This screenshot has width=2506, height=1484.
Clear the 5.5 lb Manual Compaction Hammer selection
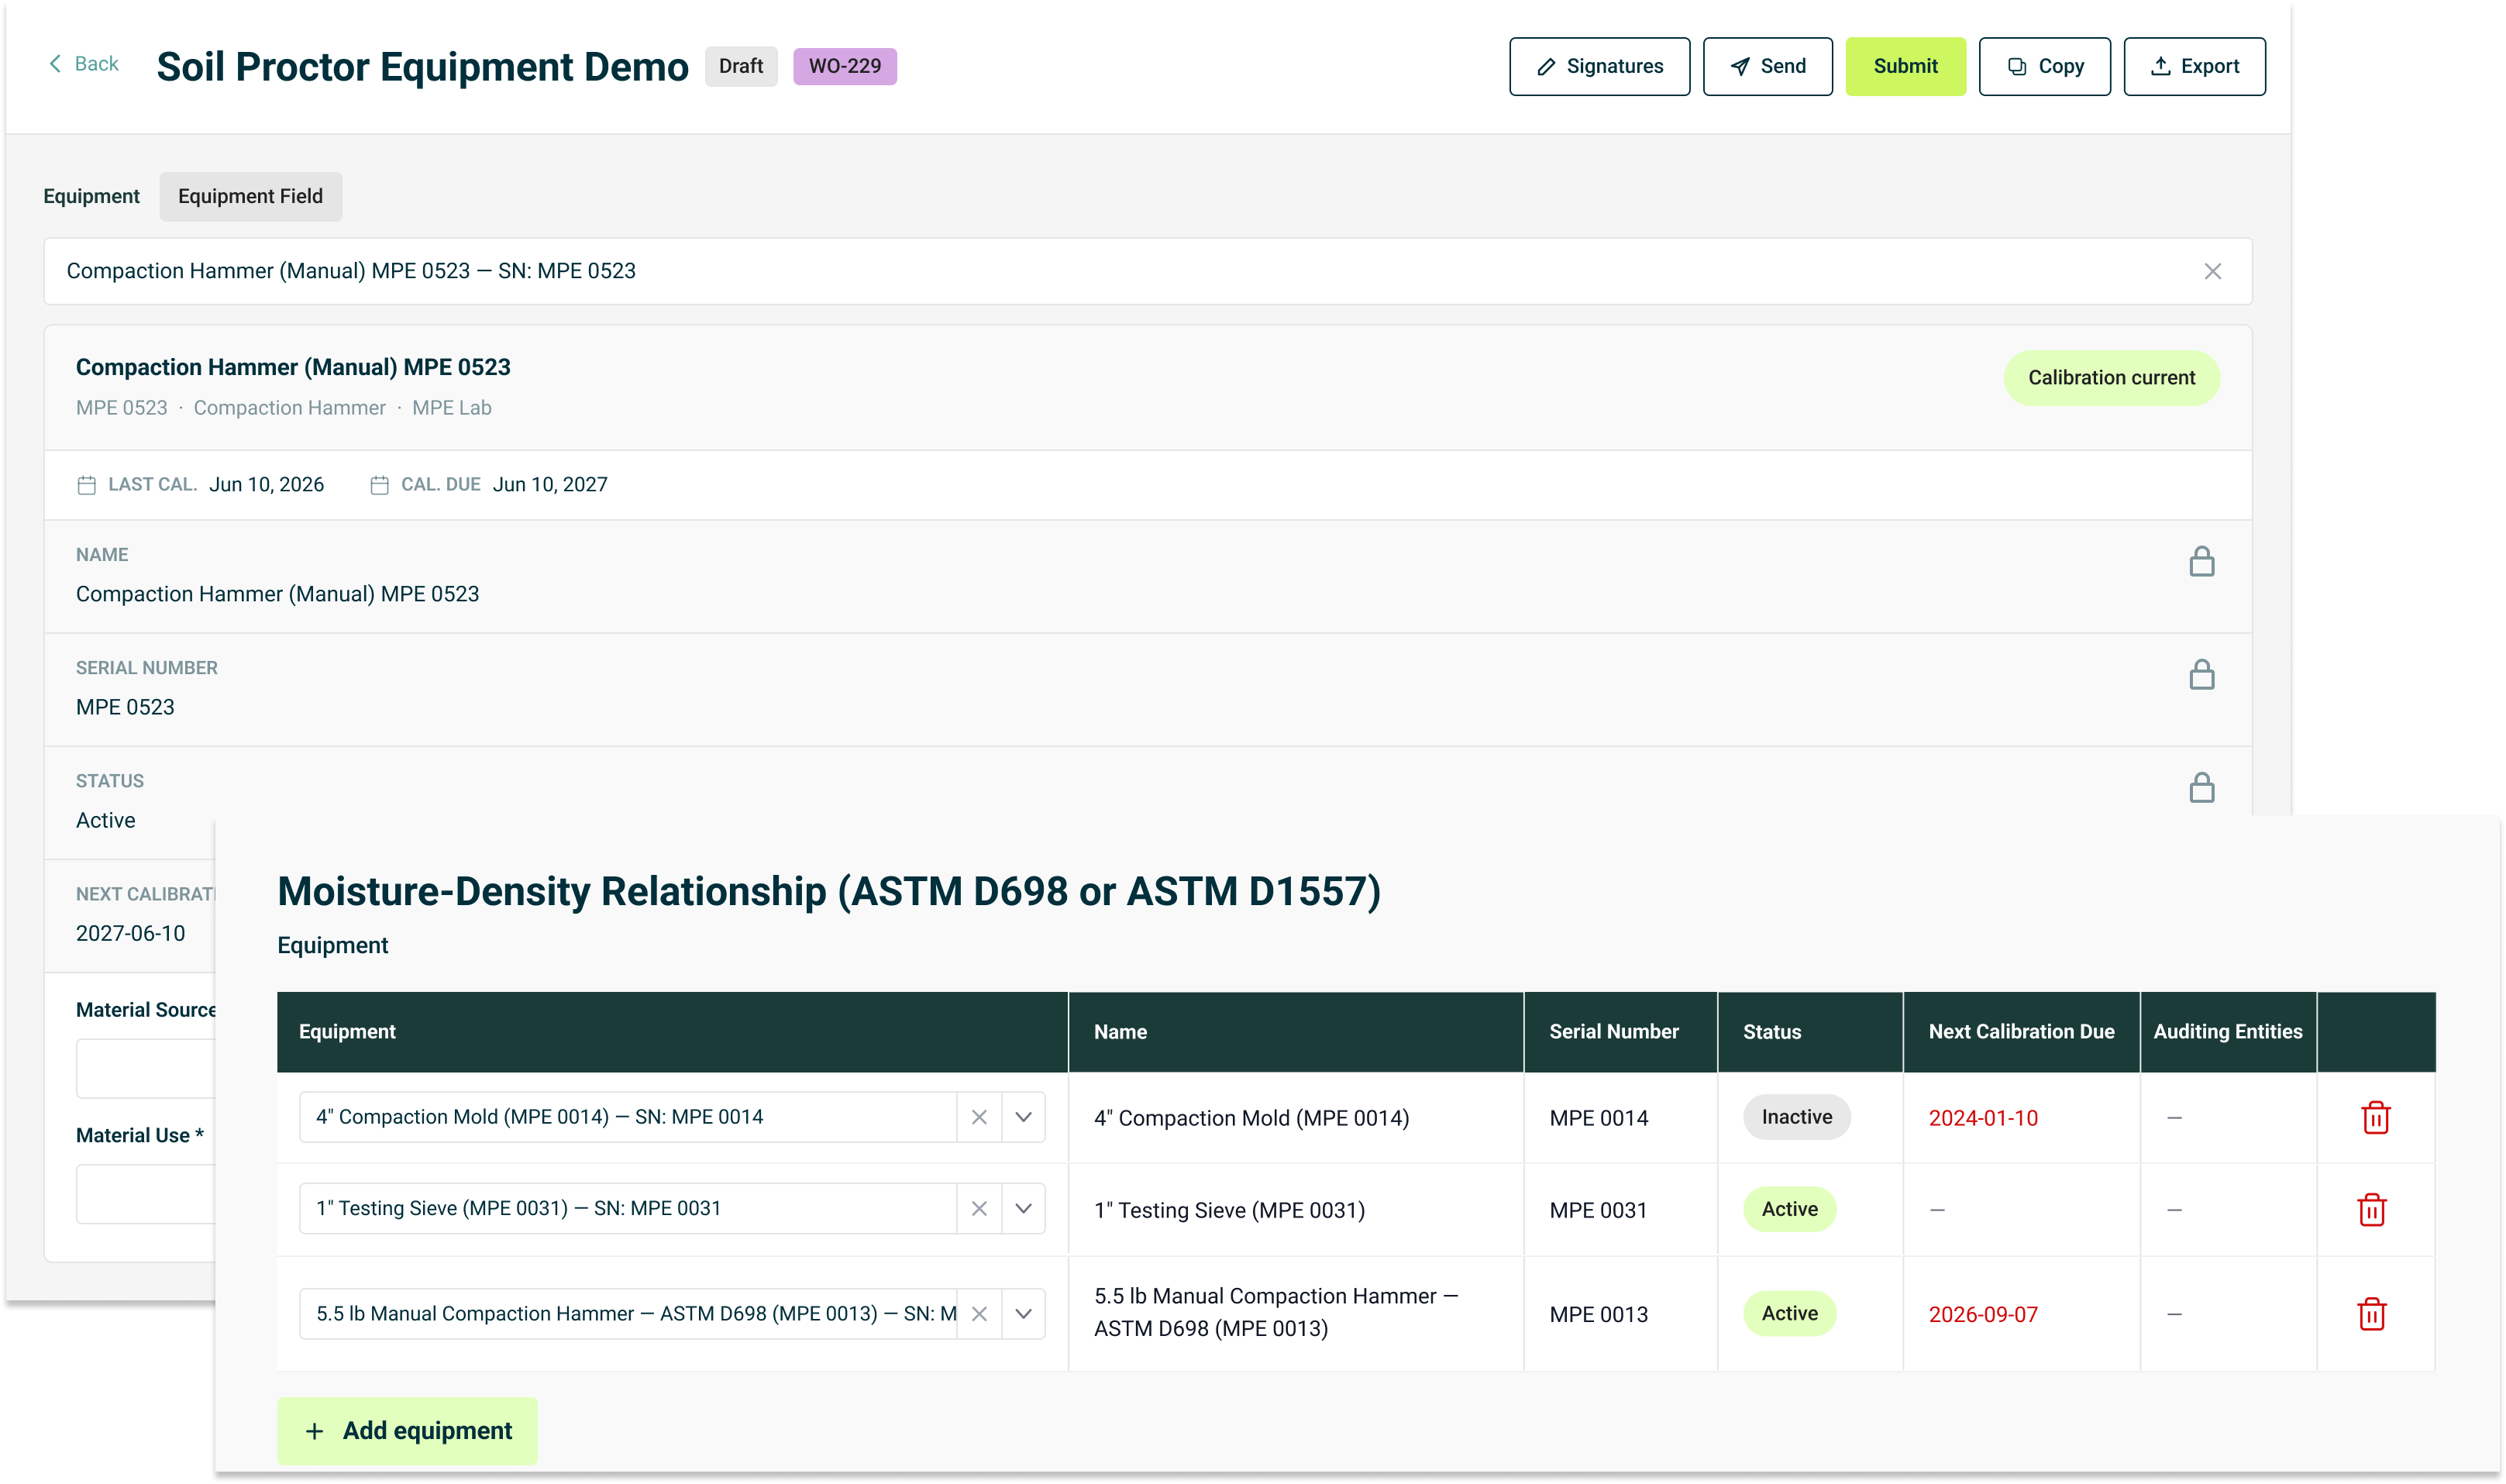tap(979, 1314)
